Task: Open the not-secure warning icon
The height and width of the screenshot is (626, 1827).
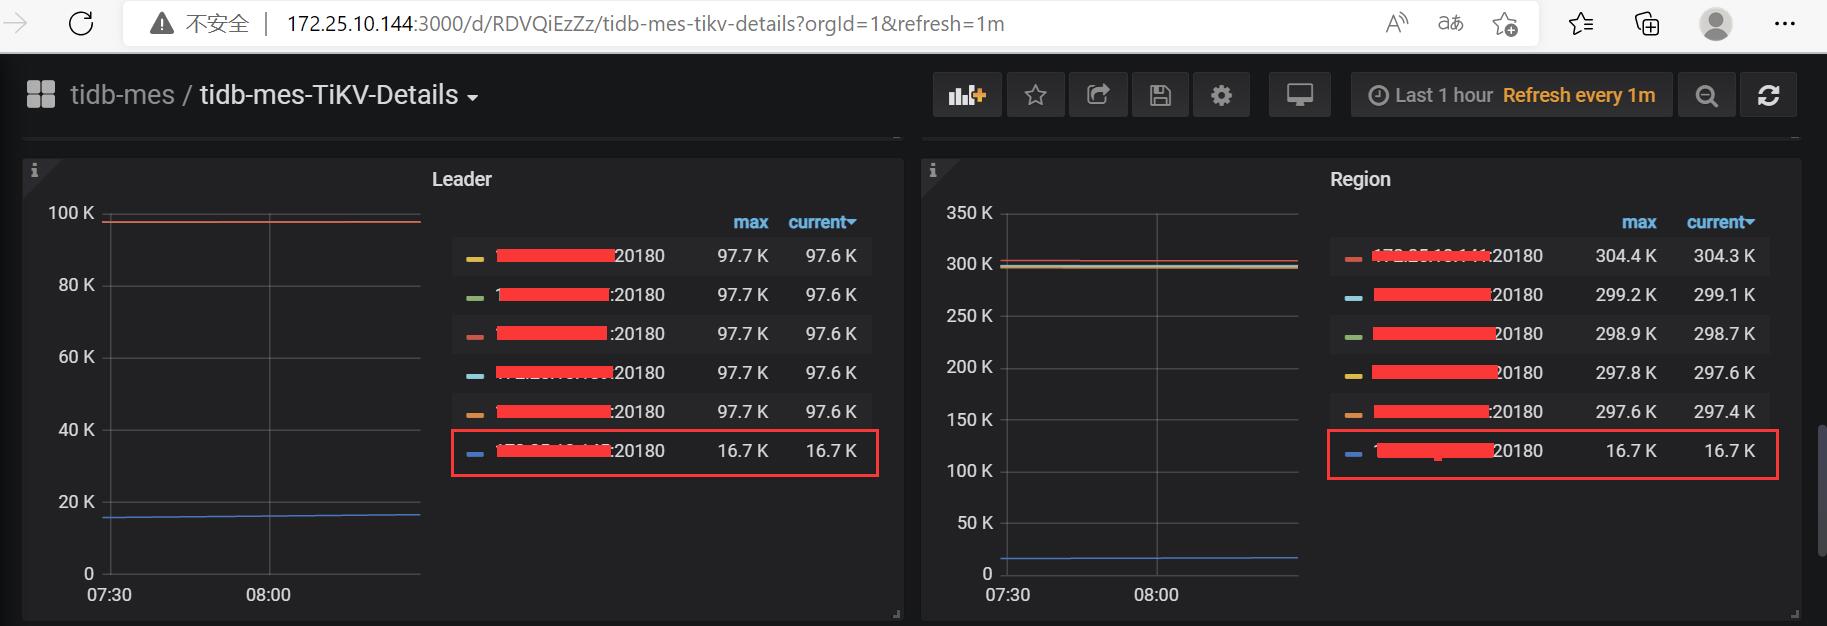Action: click(161, 23)
